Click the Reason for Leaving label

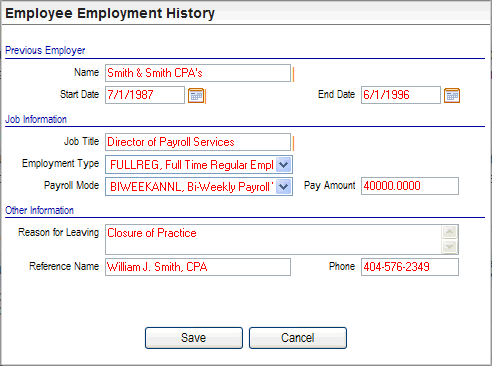point(59,232)
